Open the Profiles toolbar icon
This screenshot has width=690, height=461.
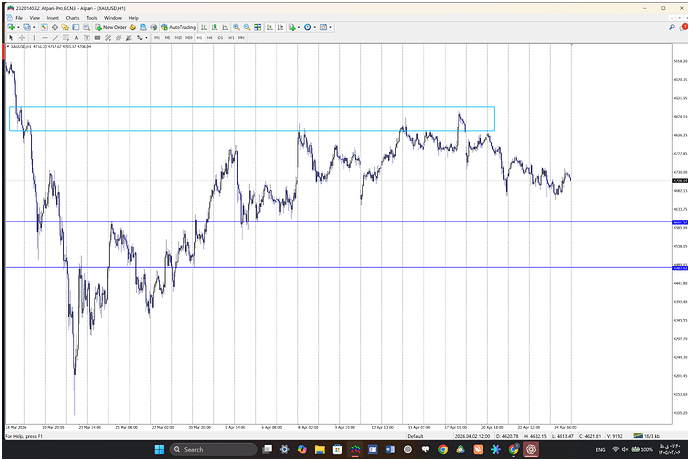(27, 27)
